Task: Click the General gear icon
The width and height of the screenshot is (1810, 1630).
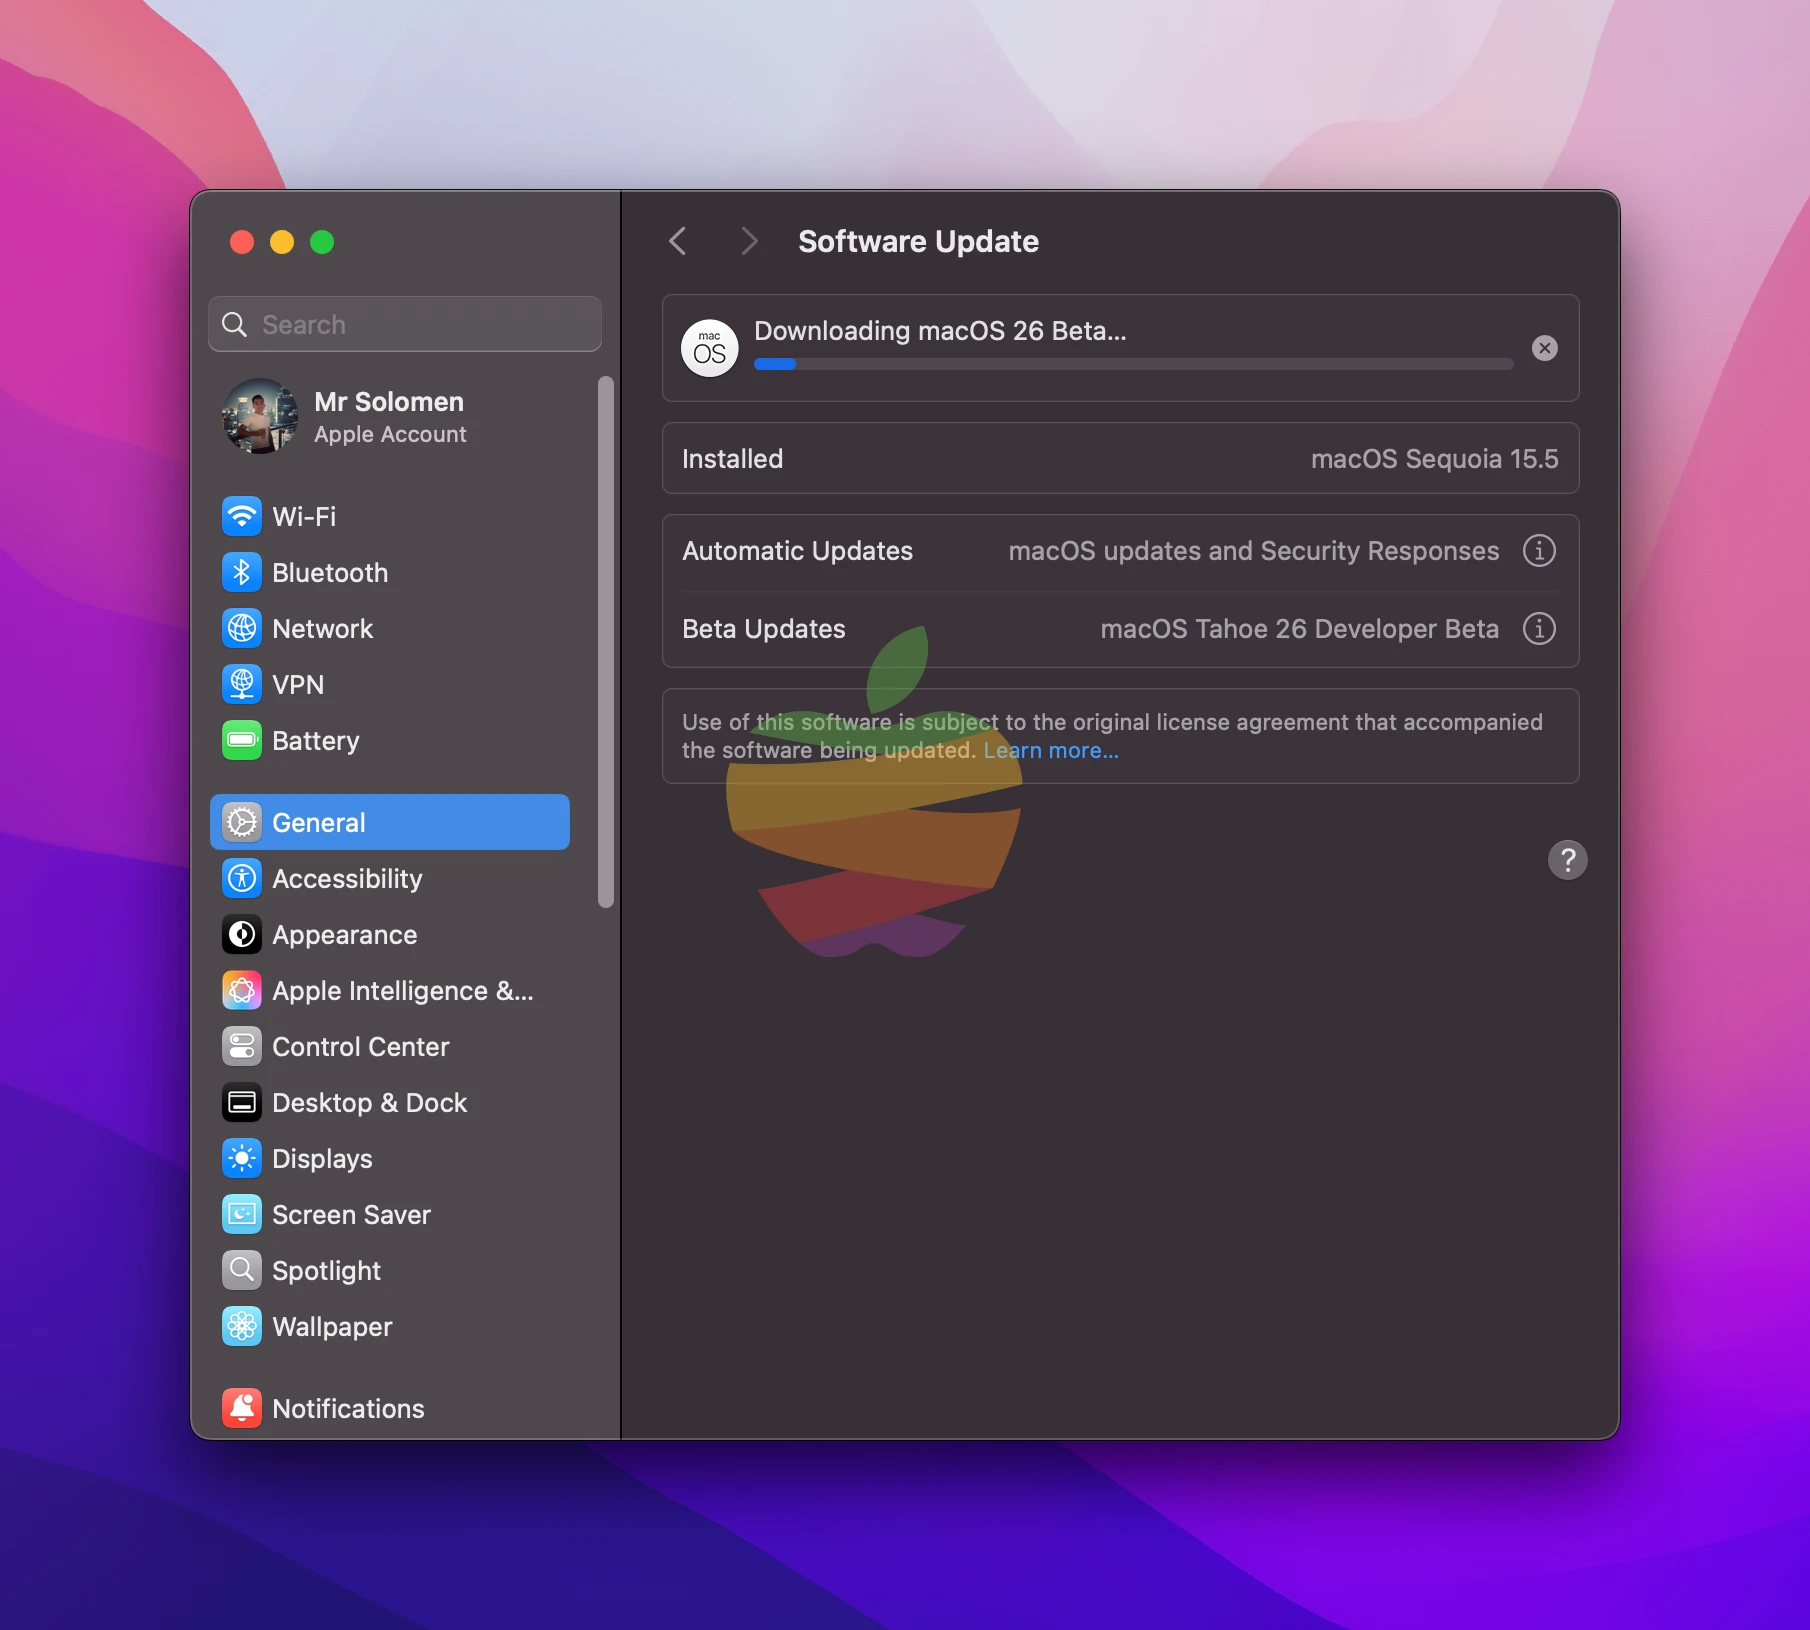Action: click(242, 823)
